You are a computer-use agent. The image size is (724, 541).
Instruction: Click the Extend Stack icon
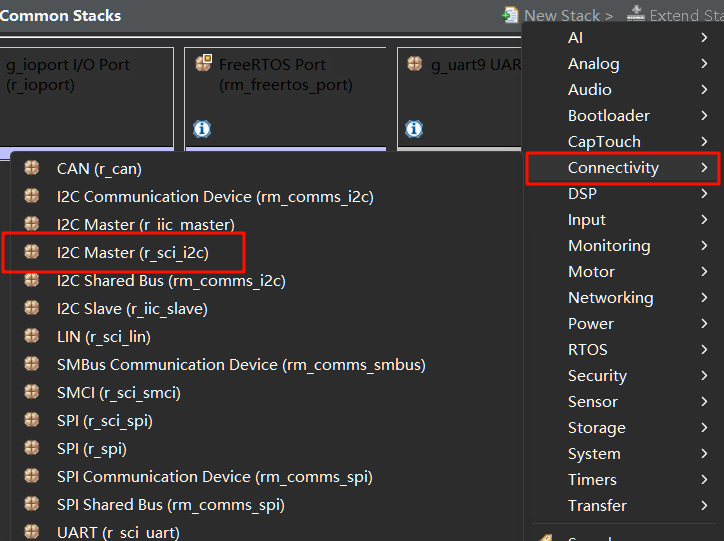(636, 14)
